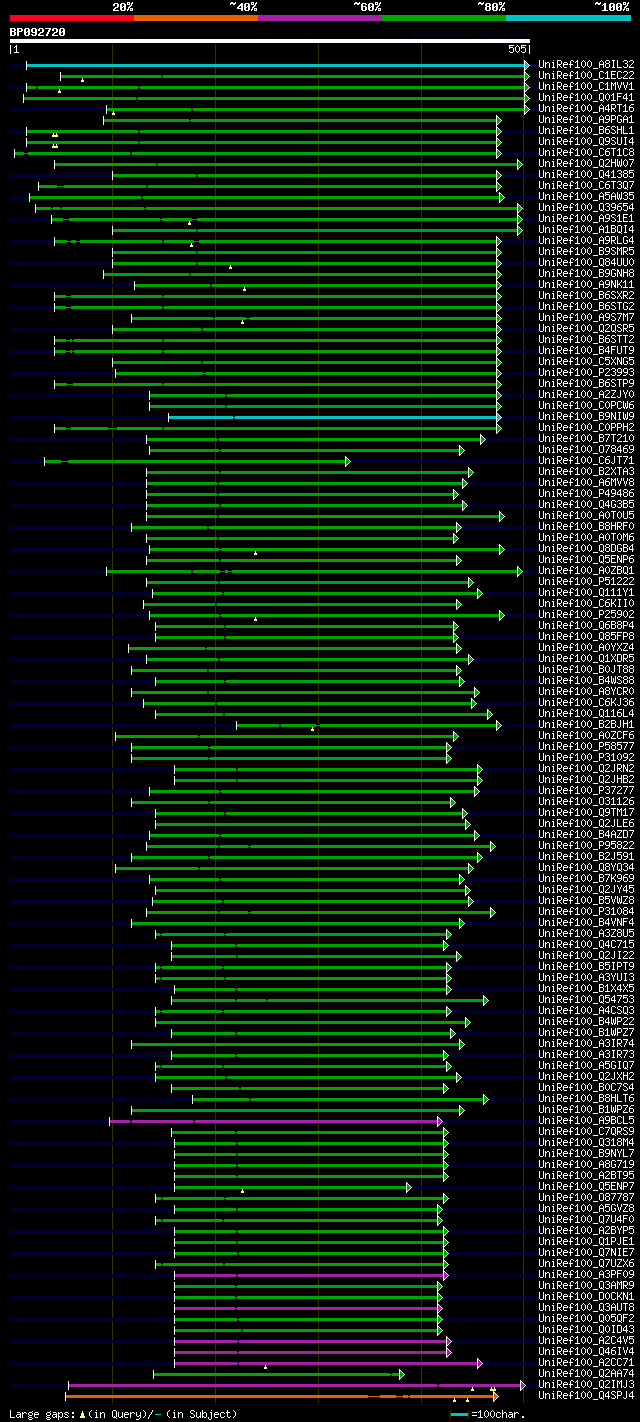Click the white BP092720 query length bar

pos(269,41)
